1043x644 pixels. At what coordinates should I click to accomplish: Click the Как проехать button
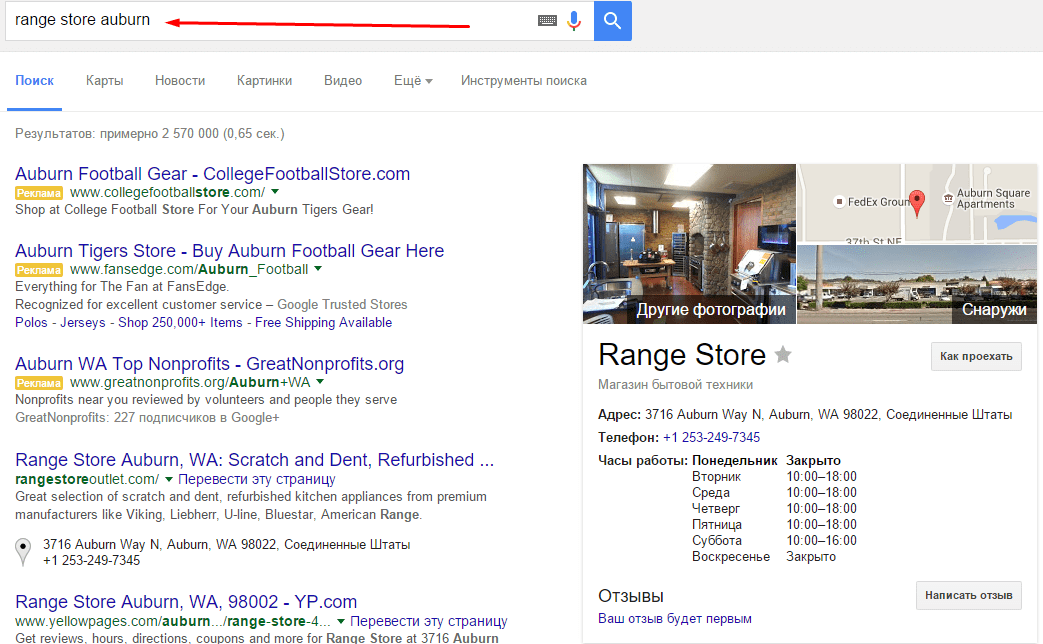[x=976, y=356]
